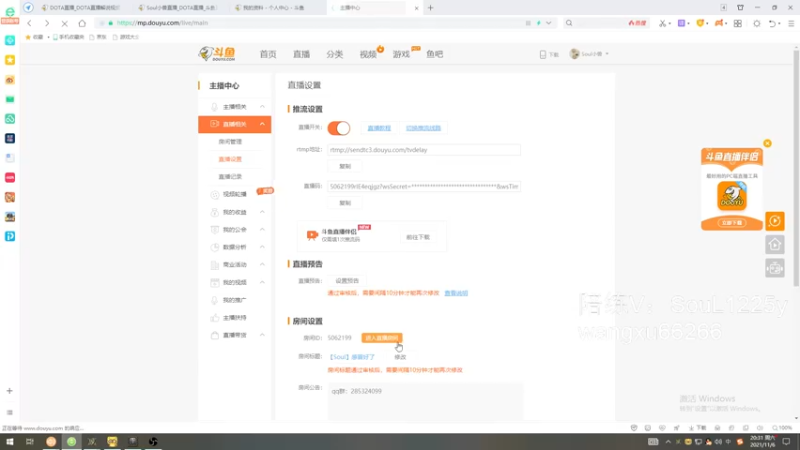
Task: Click the four-square grid icon in browser toolbar
Action: [x=738, y=23]
